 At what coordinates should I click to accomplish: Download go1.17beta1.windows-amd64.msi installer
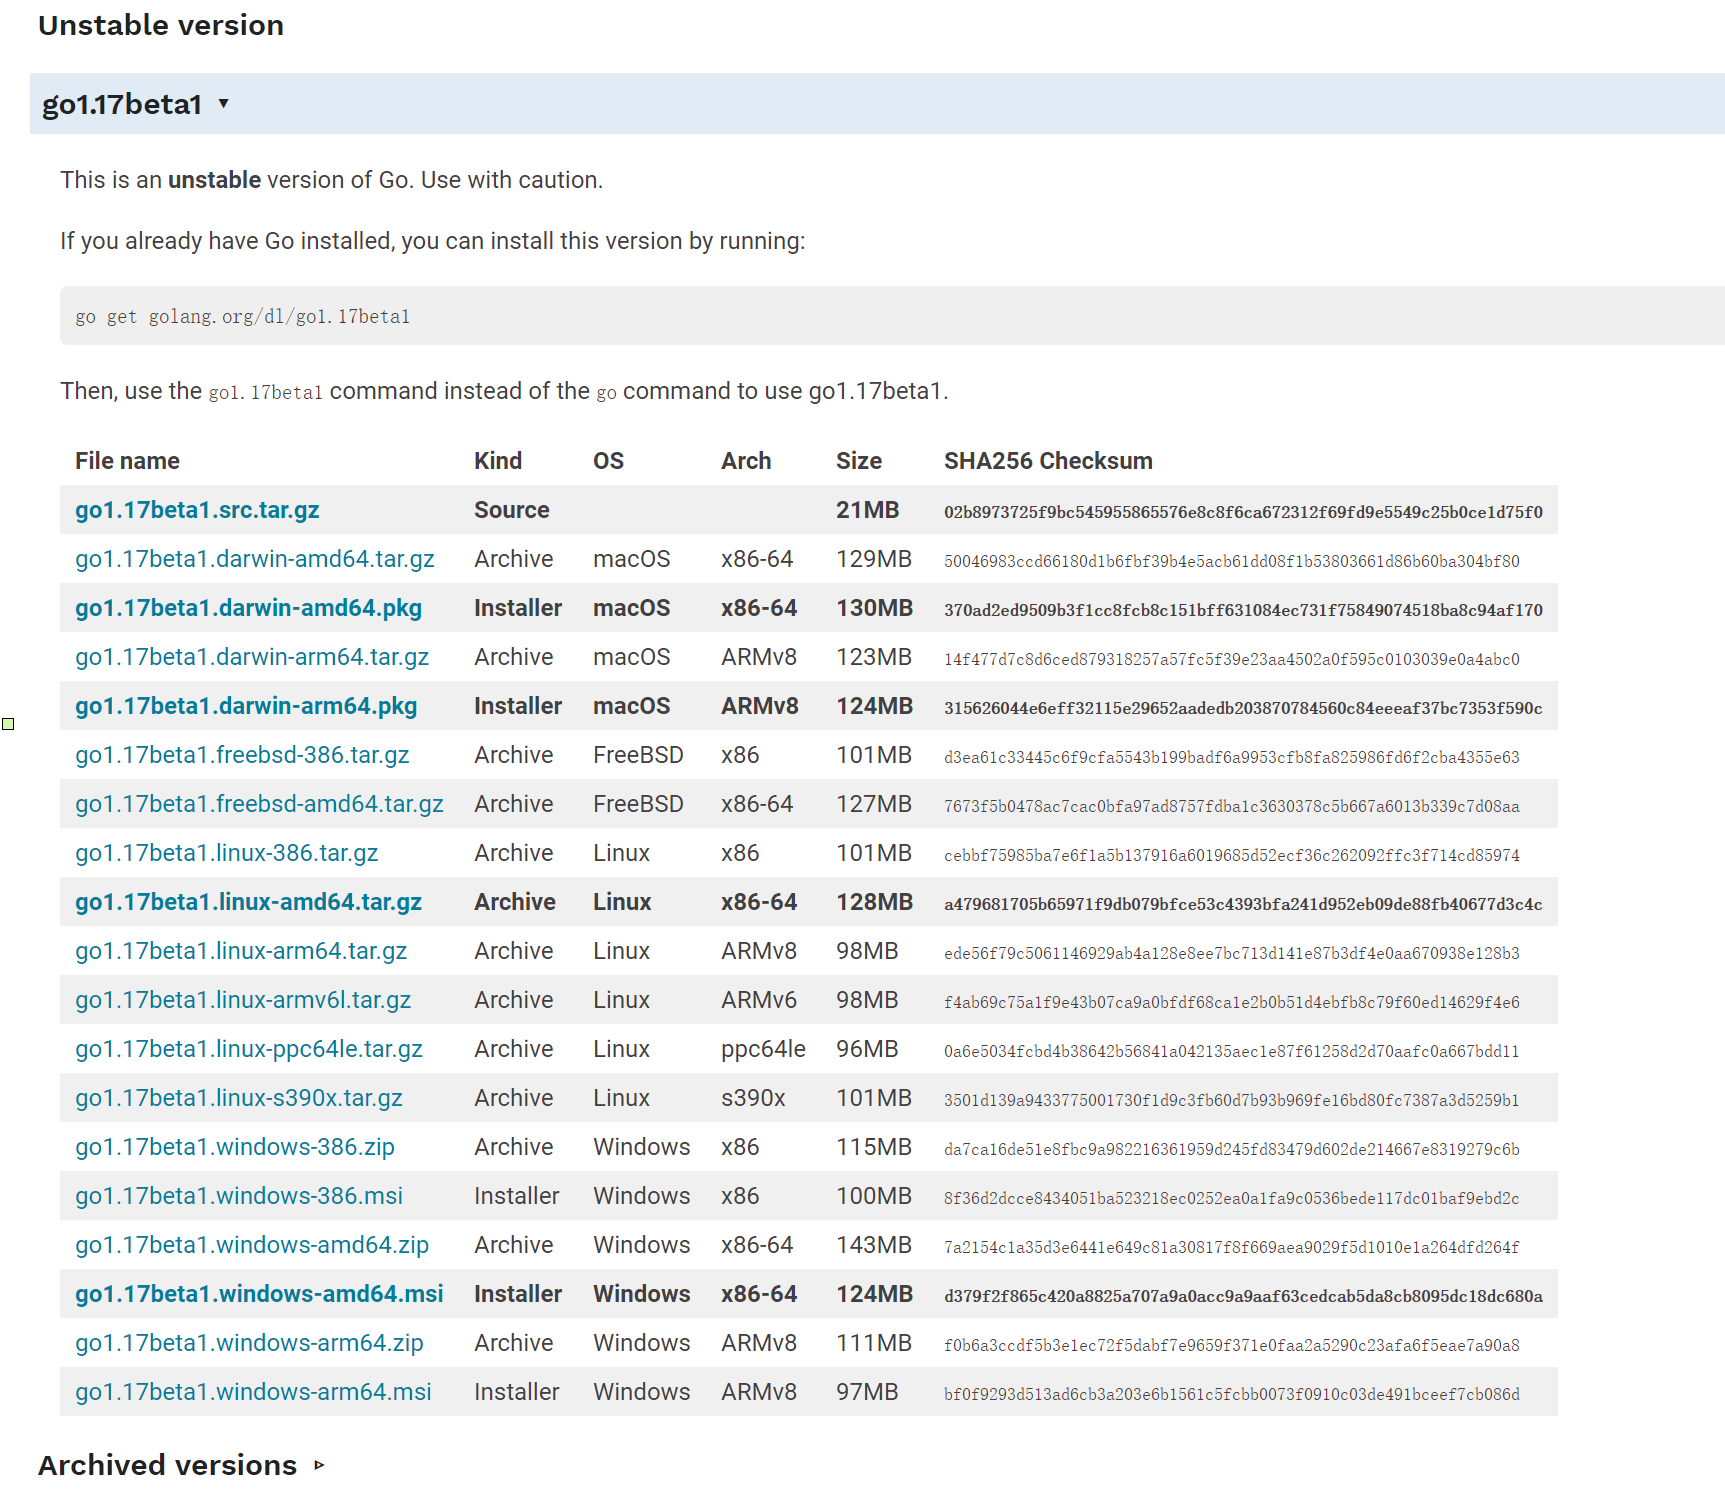pyautogui.click(x=259, y=1294)
